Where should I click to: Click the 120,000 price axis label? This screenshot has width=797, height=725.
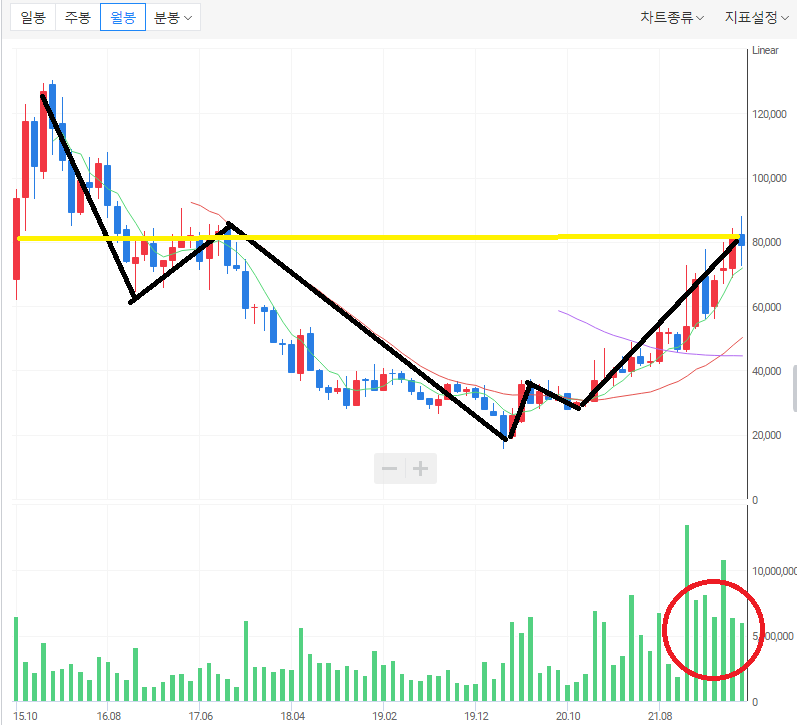tap(769, 114)
